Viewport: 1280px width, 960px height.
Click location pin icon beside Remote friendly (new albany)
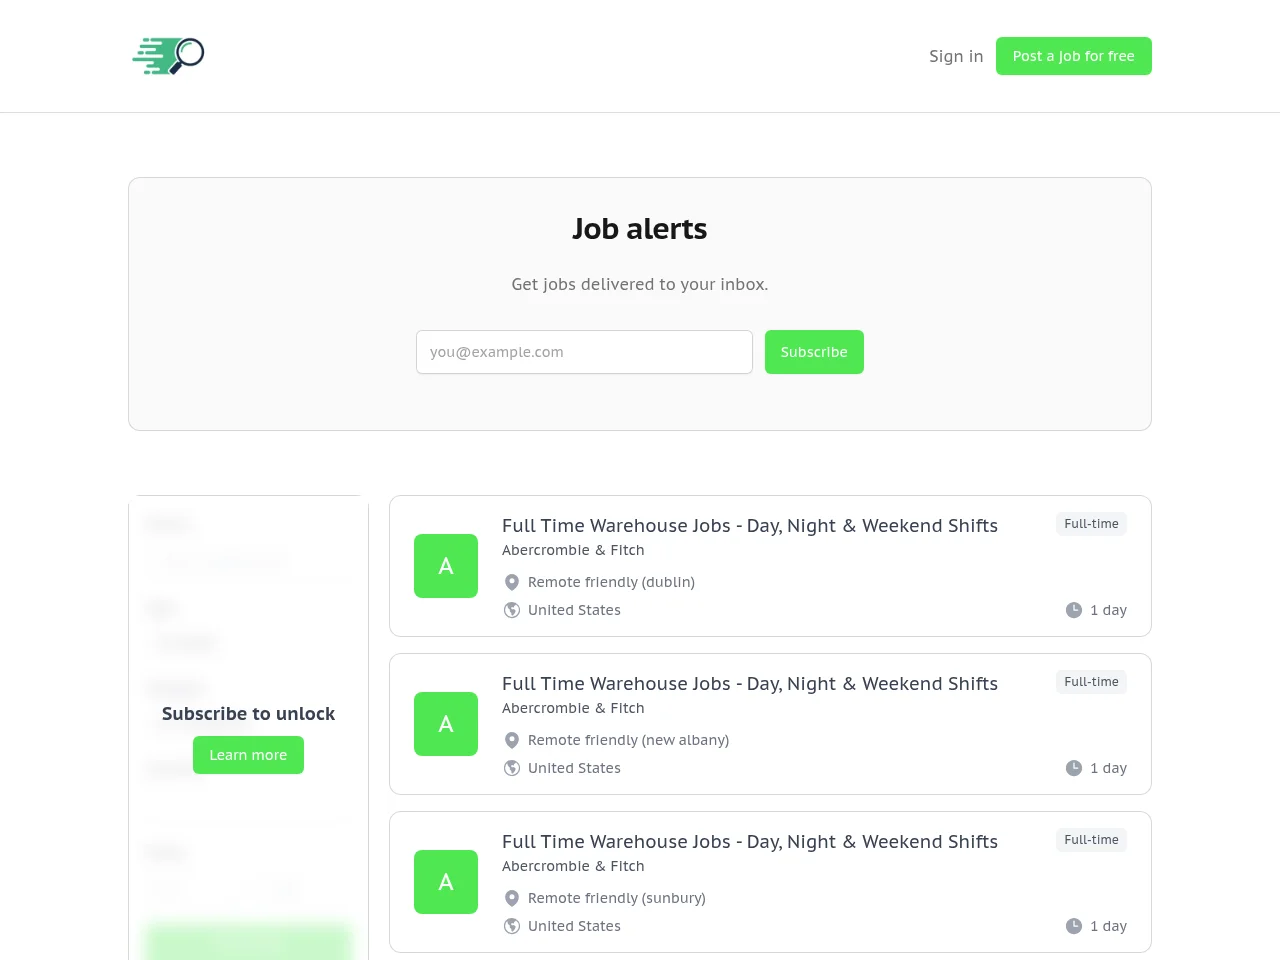(x=512, y=740)
